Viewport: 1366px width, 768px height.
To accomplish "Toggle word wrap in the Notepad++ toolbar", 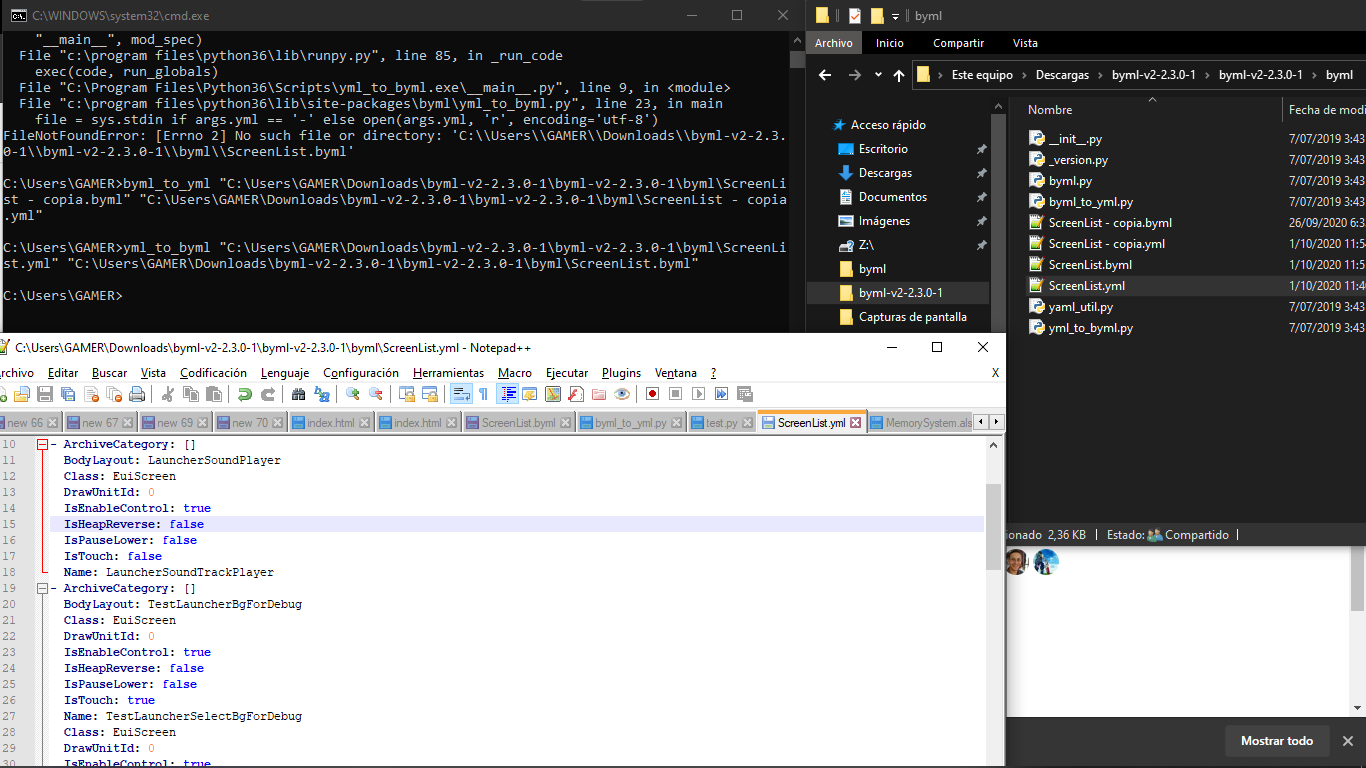I will coord(460,393).
